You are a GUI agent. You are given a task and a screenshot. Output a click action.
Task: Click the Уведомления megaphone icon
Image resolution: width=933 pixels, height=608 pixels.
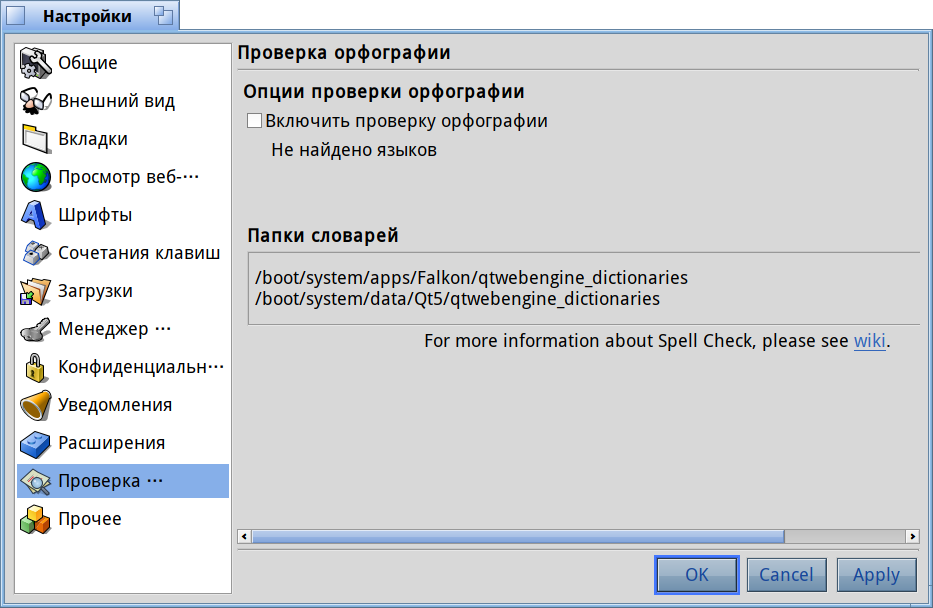coord(36,406)
